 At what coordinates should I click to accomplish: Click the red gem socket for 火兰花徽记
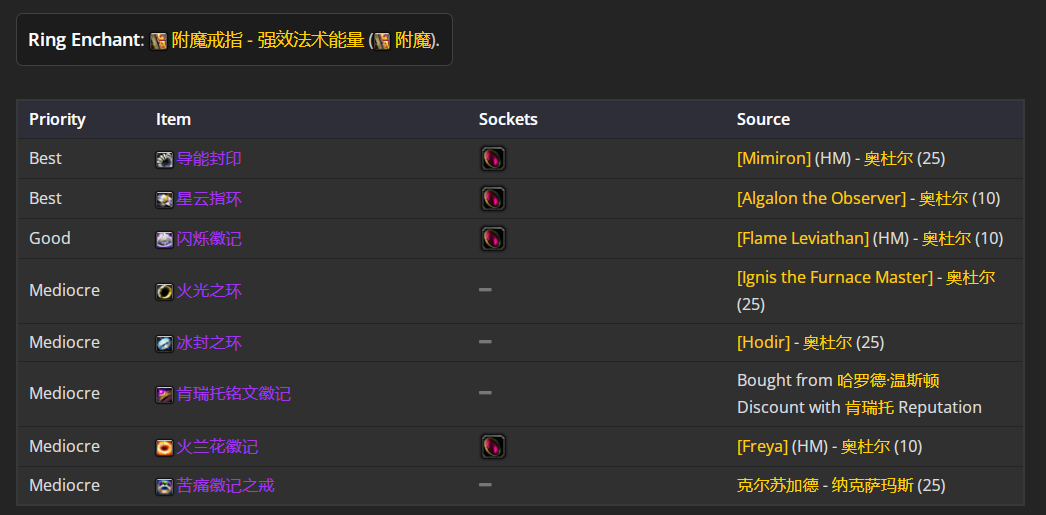point(493,446)
